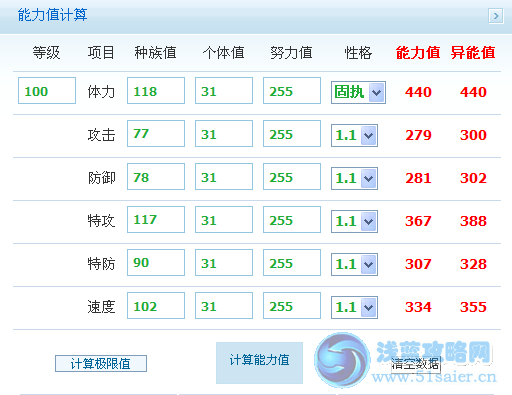Focus 特攻 base stat field 117
The height and width of the screenshot is (395, 512).
coord(156,219)
